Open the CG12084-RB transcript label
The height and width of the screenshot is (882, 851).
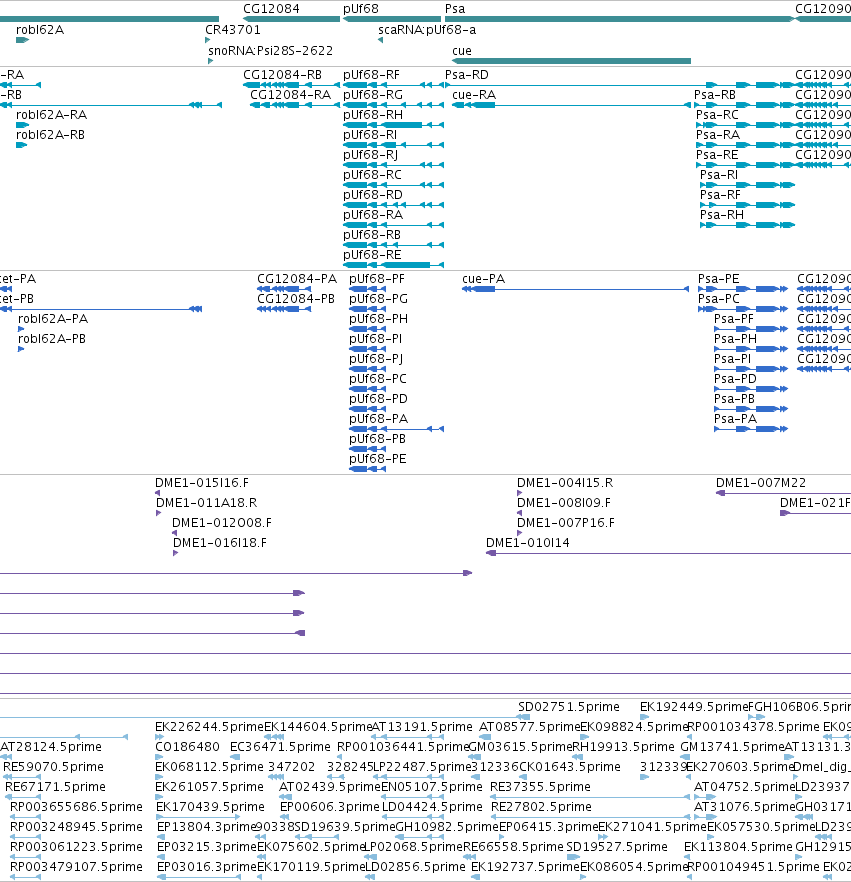(282, 75)
